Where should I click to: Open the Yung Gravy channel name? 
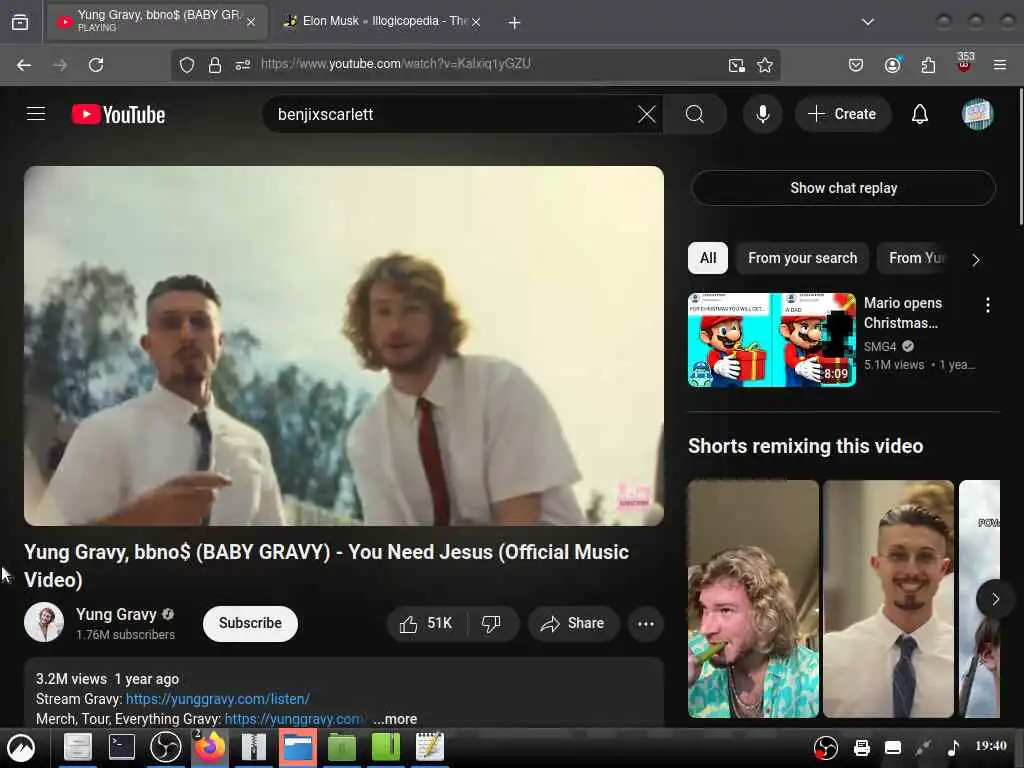tap(116, 615)
